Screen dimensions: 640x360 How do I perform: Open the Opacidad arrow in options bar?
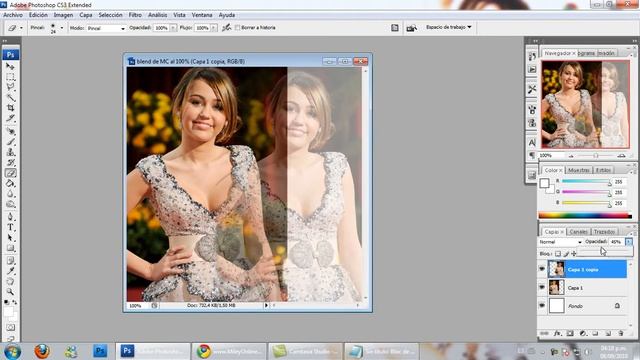173,28
